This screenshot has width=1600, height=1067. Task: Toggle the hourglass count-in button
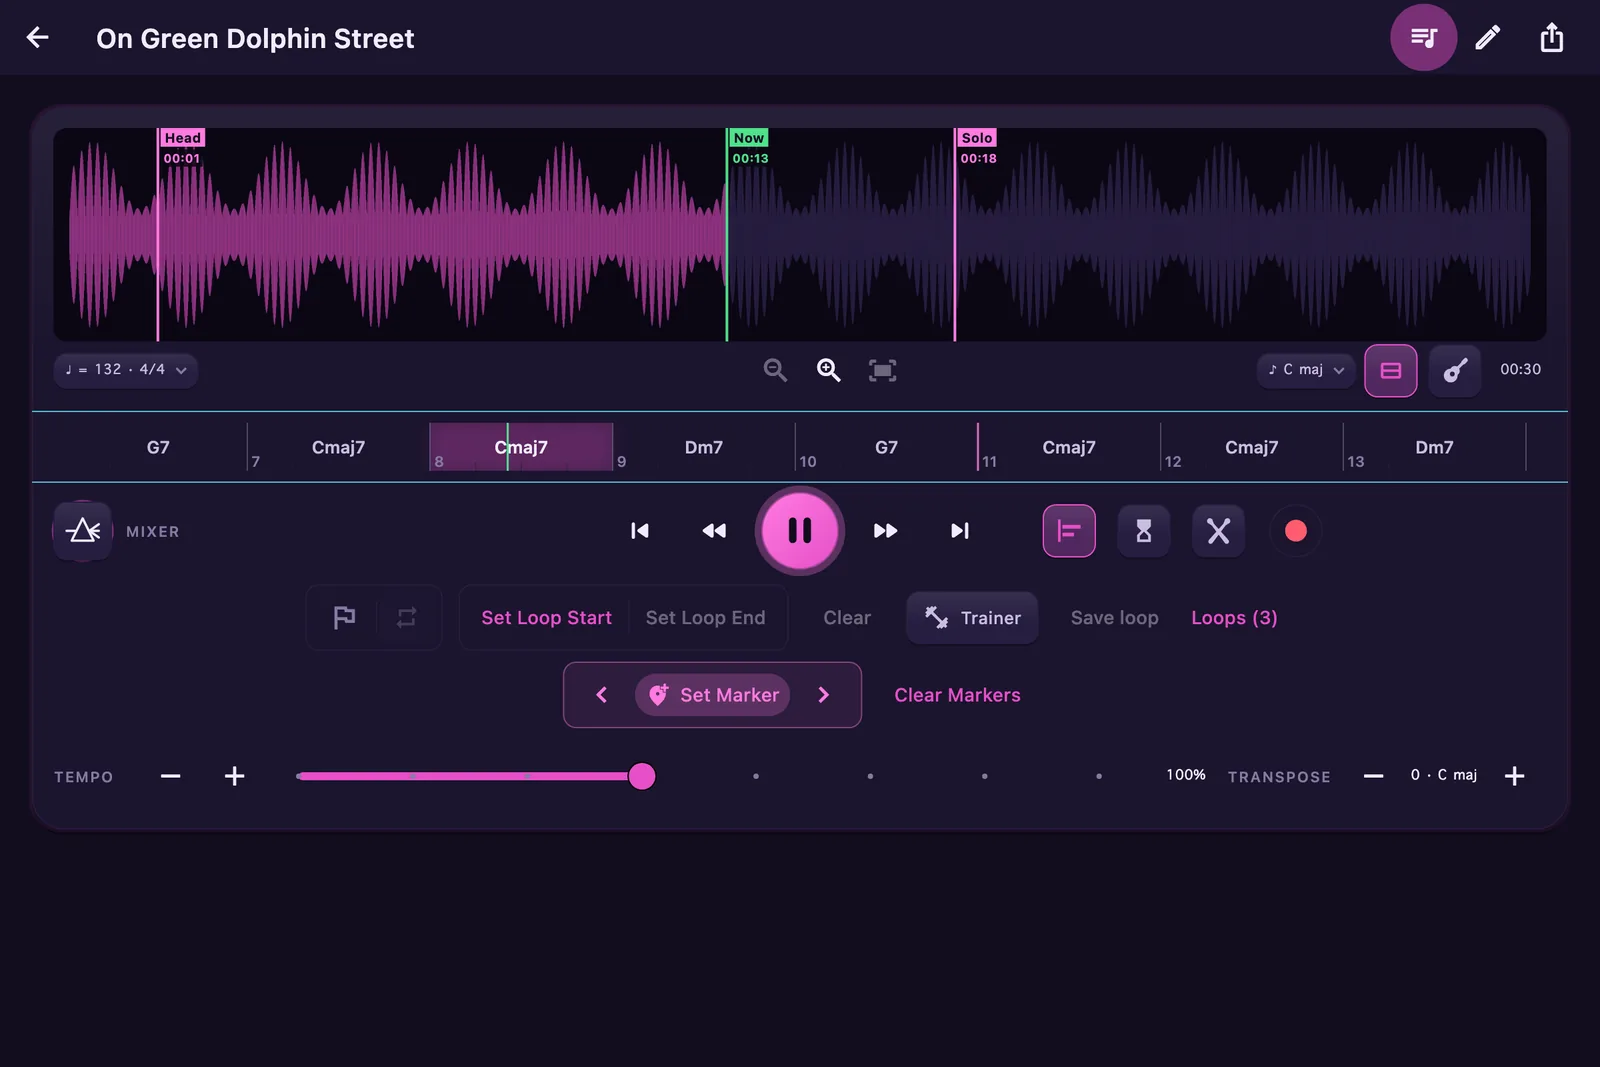click(1143, 531)
